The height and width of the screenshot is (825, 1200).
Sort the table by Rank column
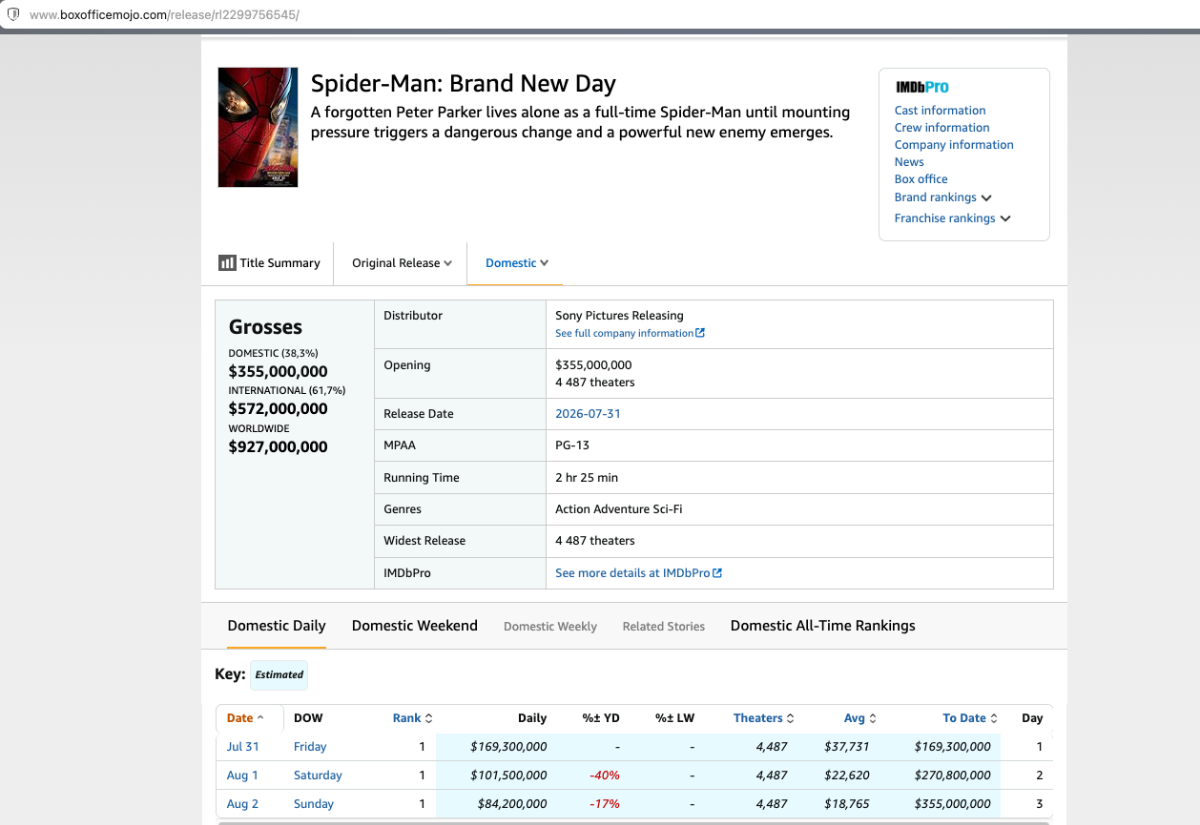pos(412,718)
